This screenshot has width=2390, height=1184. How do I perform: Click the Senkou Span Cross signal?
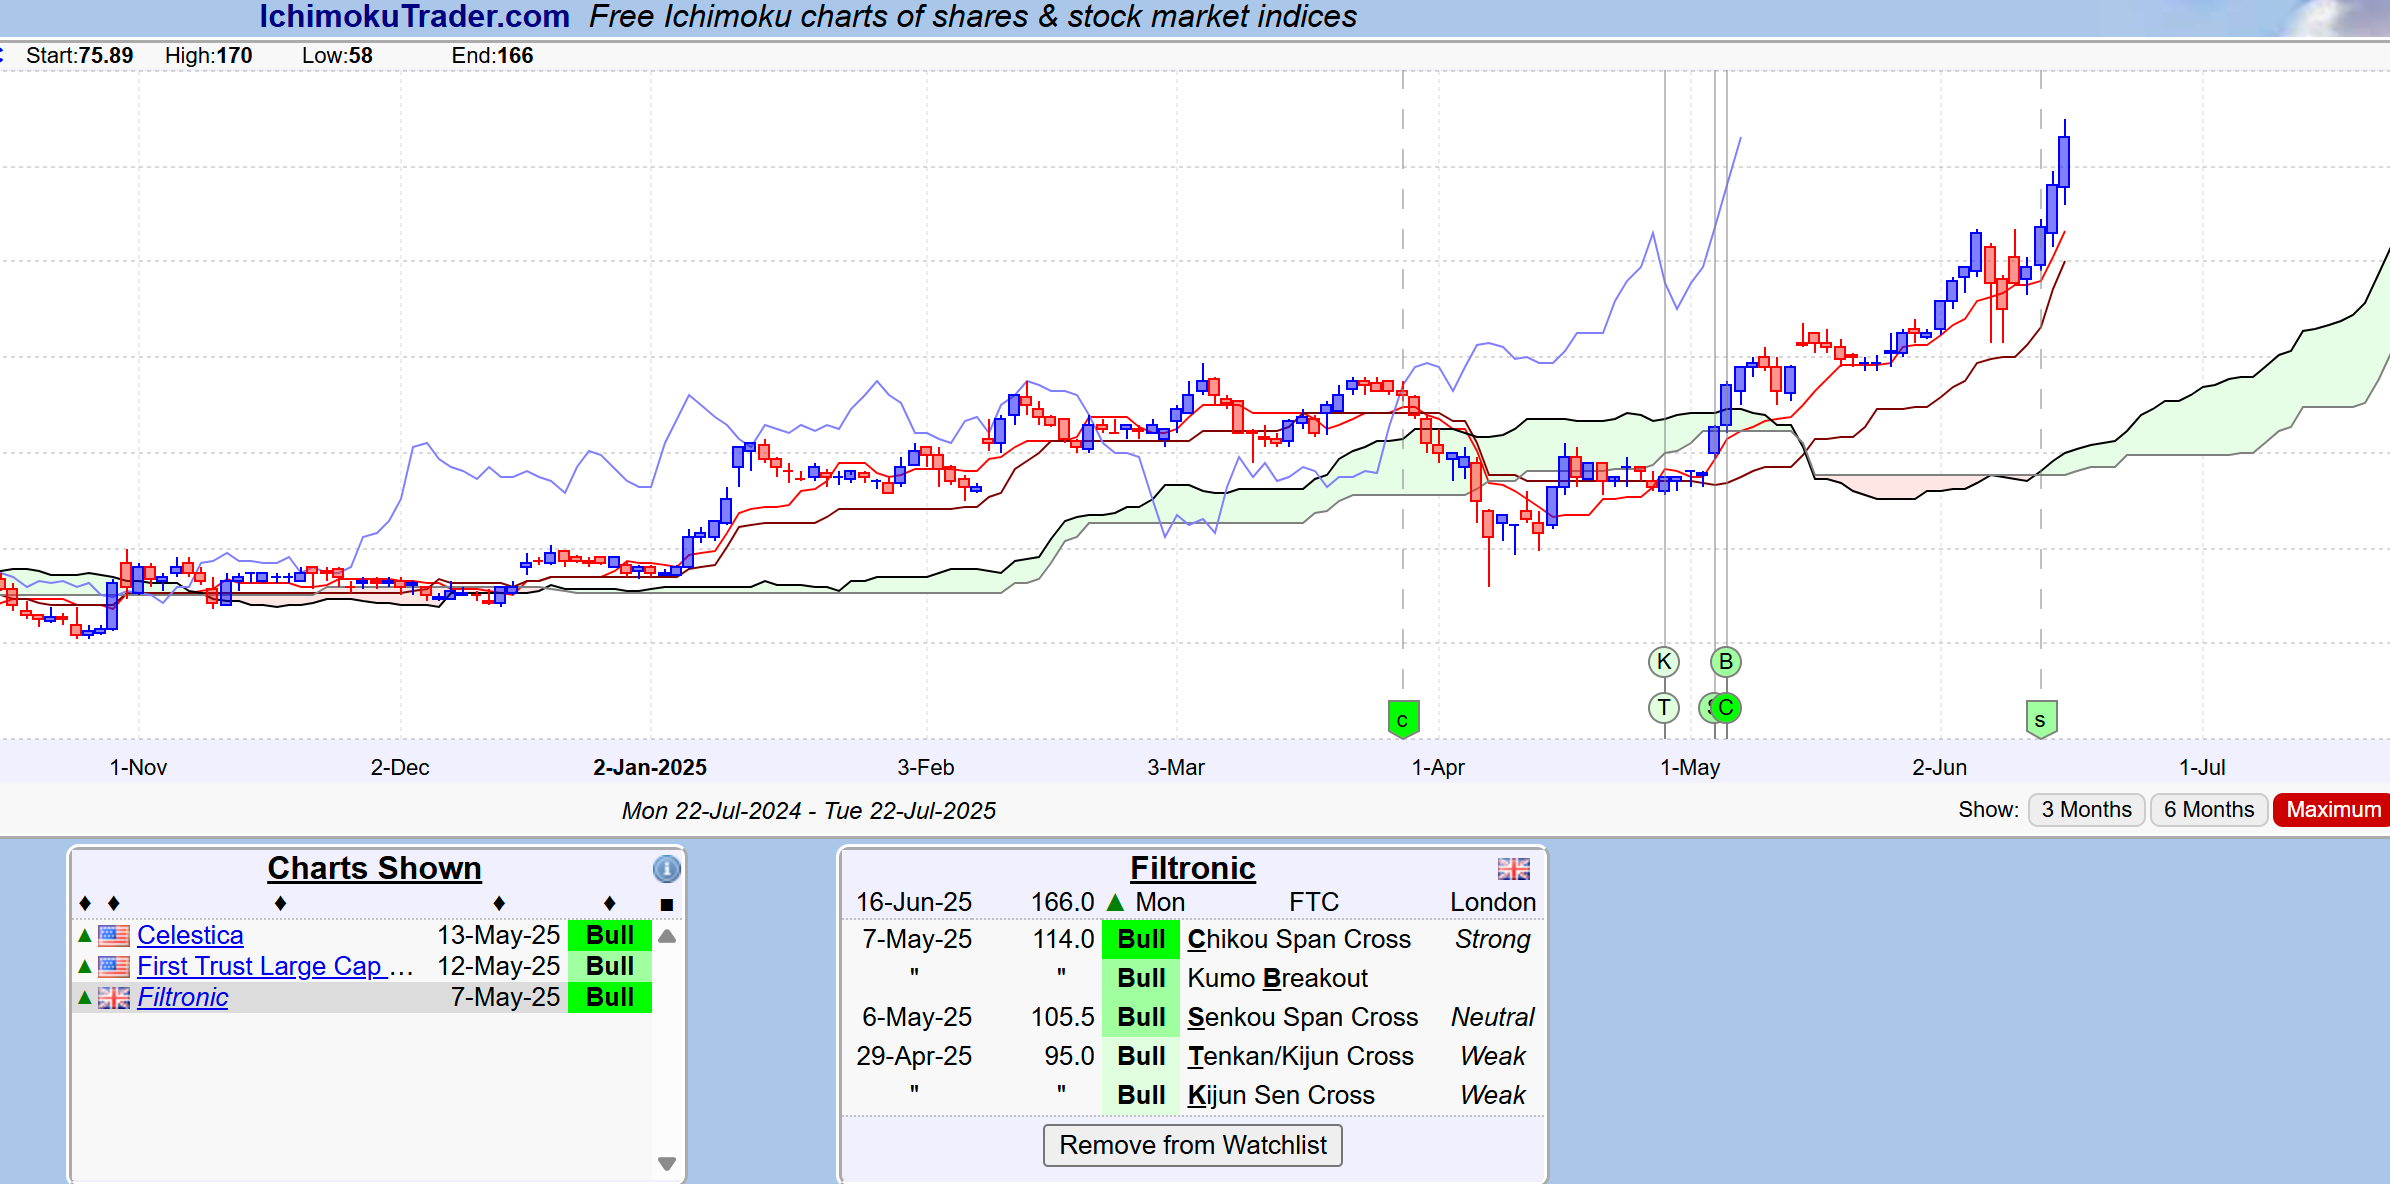point(1302,1017)
